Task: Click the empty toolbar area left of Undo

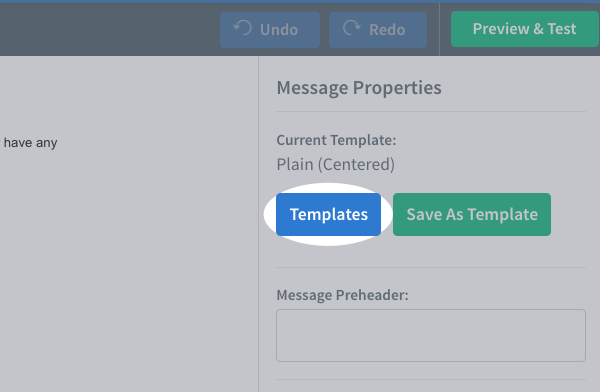Action: click(109, 30)
